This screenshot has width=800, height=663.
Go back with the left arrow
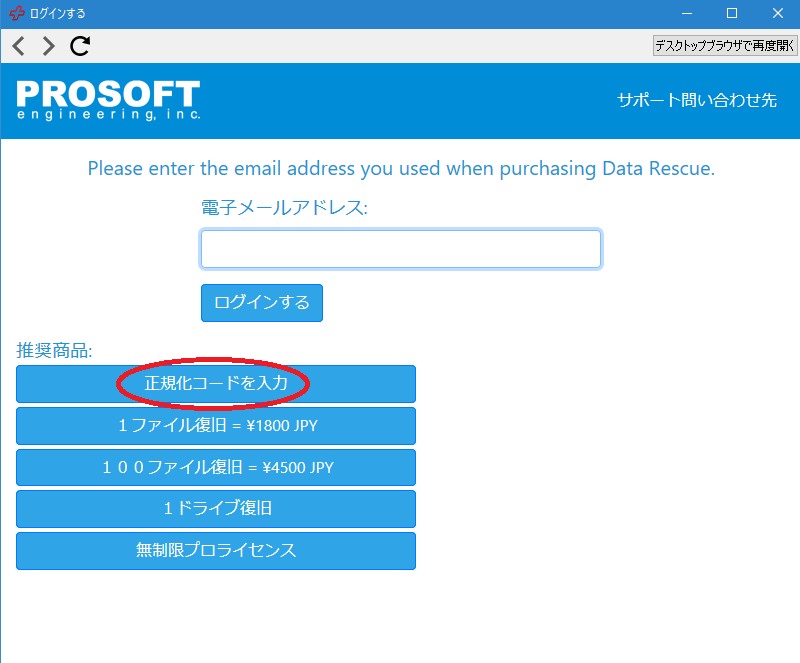pyautogui.click(x=19, y=45)
